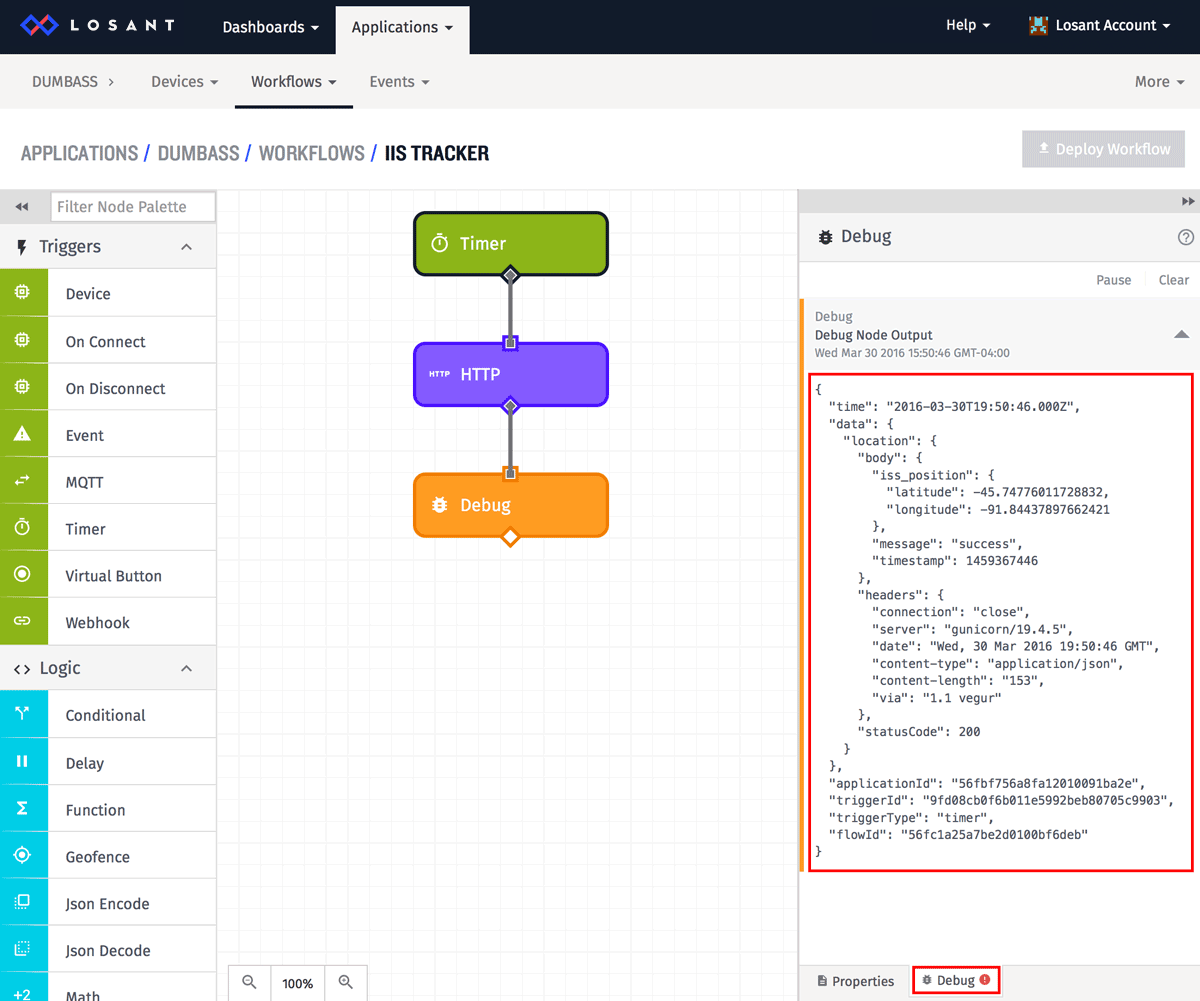Click the Deploy Workflow button
Screen dimensions: 1200x1001
[1104, 149]
